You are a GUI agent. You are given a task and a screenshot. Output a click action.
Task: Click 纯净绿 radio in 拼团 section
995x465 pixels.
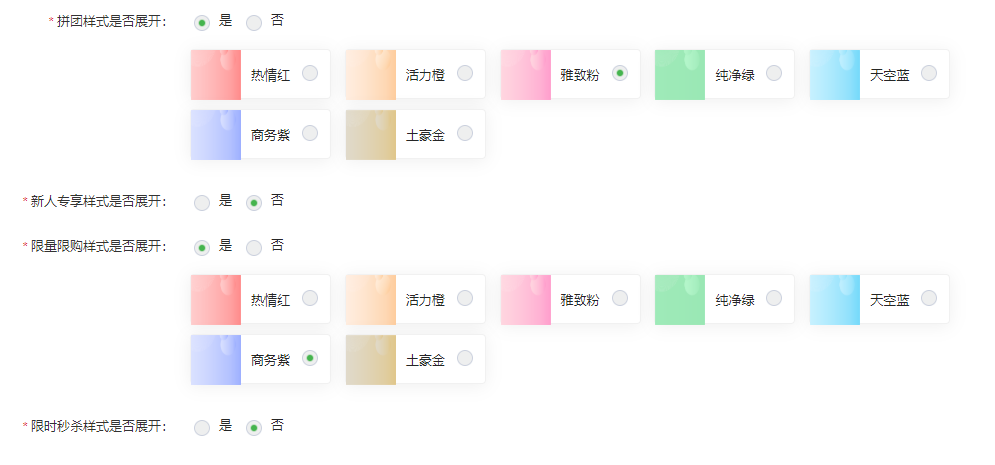pyautogui.click(x=774, y=73)
